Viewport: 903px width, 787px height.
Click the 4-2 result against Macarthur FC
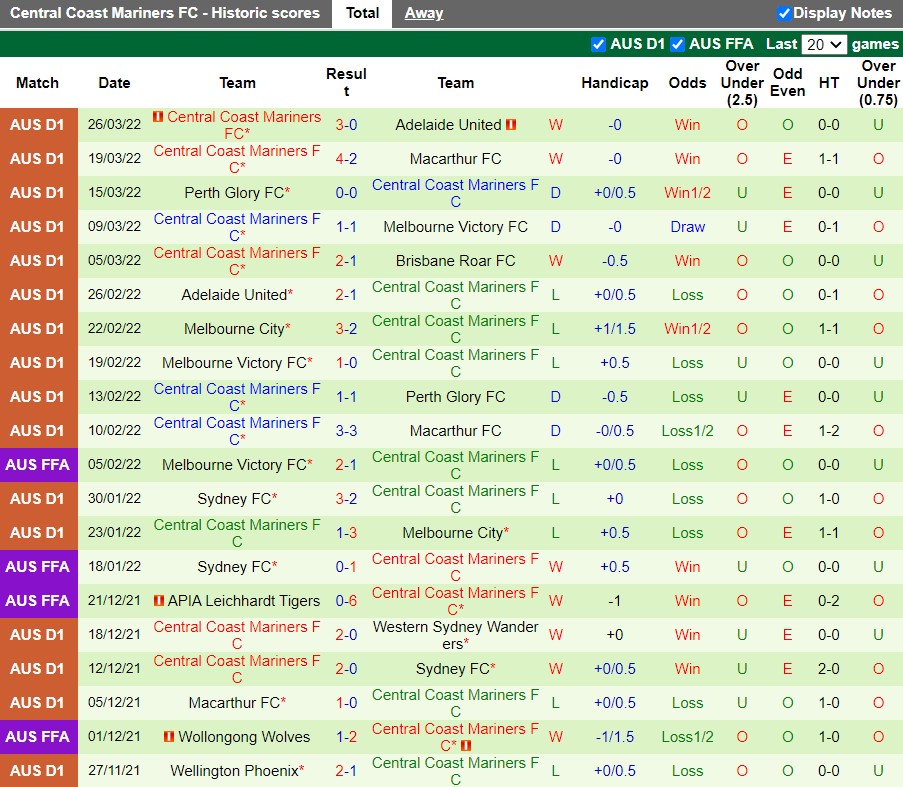[346, 159]
